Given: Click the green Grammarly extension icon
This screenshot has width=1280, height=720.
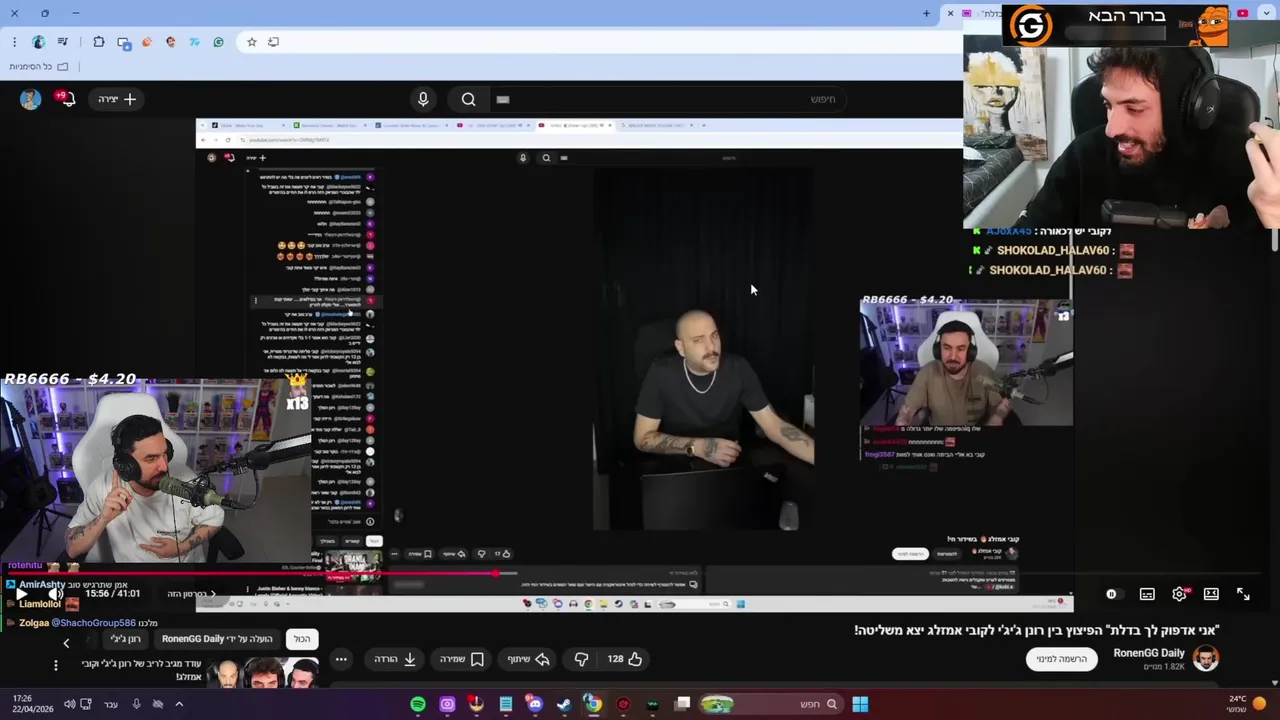Looking at the screenshot, I should click(218, 42).
